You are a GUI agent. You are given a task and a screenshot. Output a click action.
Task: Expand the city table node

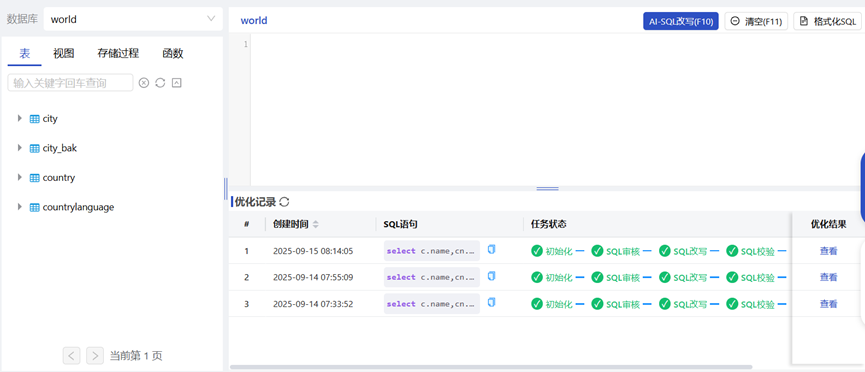(x=20, y=118)
